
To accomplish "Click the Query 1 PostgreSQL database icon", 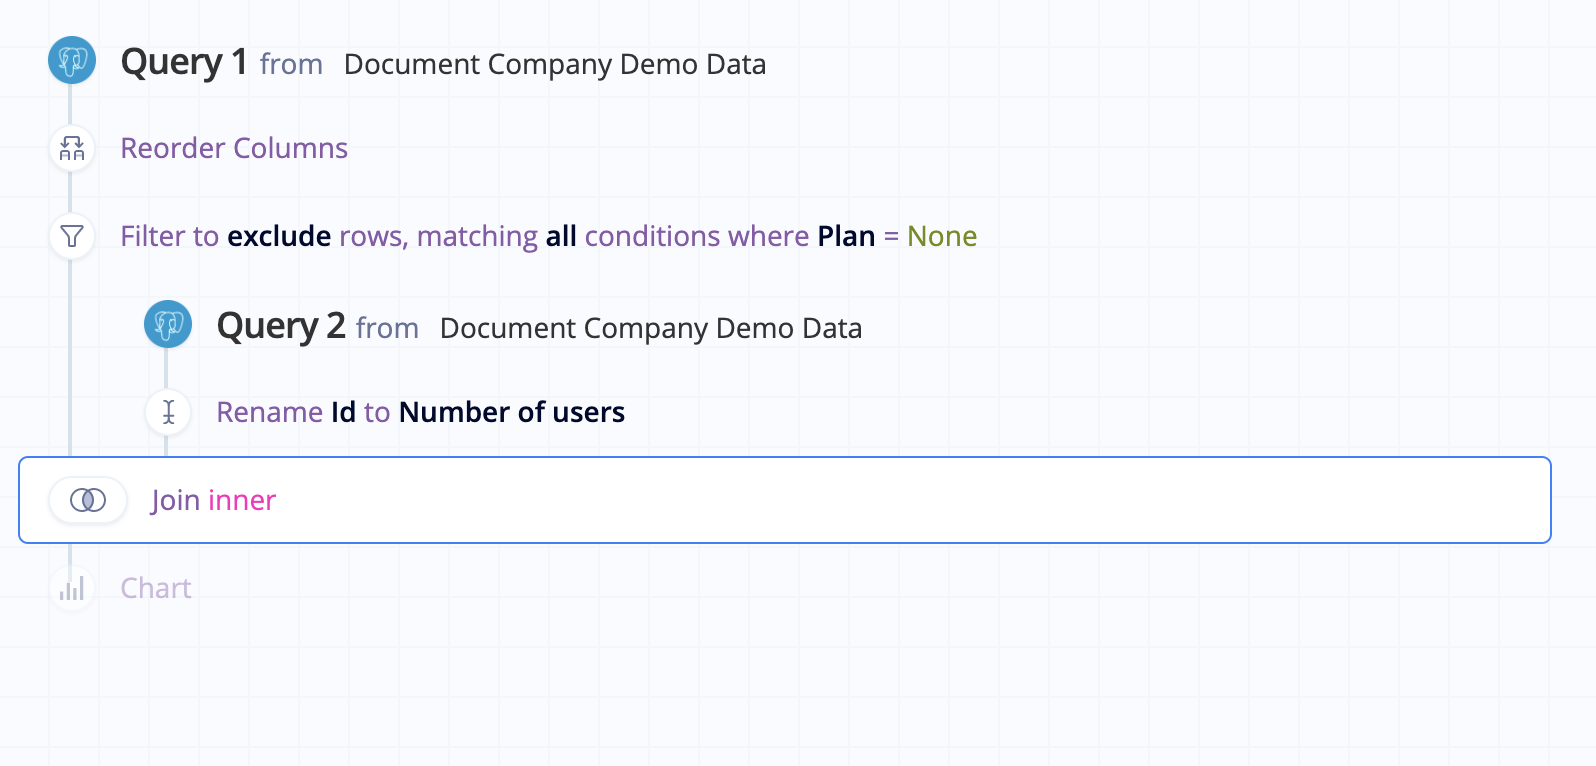I will 72,61.
